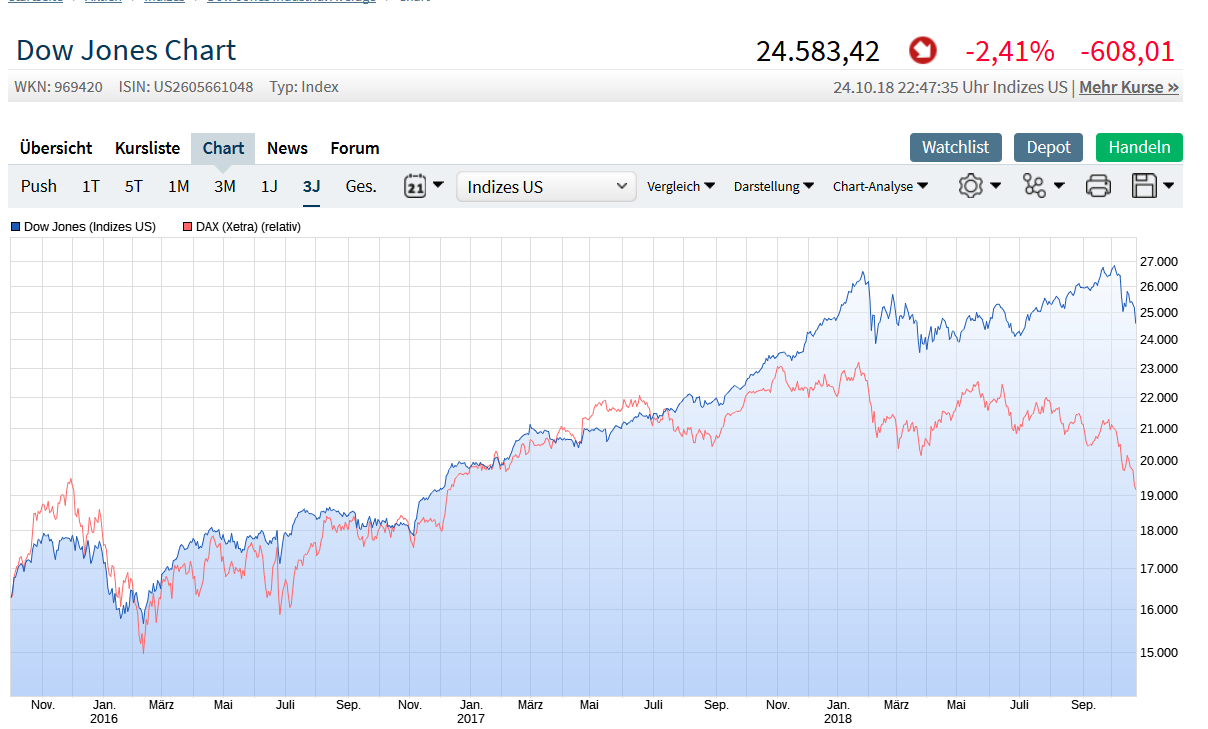Follow the Mehr Kurse link

point(1129,87)
